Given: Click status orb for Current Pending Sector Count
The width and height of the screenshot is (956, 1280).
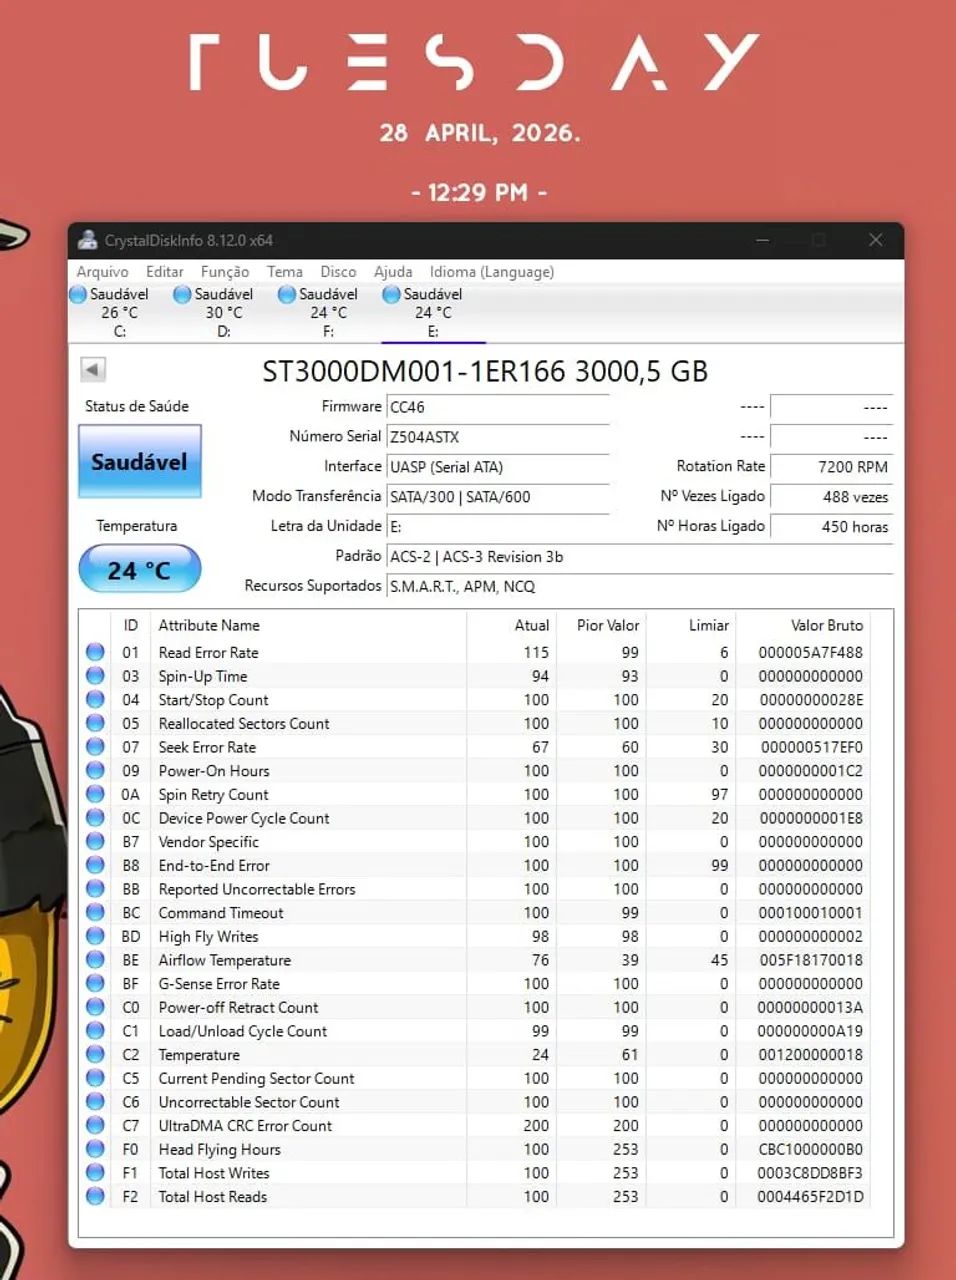Looking at the screenshot, I should click(95, 1078).
